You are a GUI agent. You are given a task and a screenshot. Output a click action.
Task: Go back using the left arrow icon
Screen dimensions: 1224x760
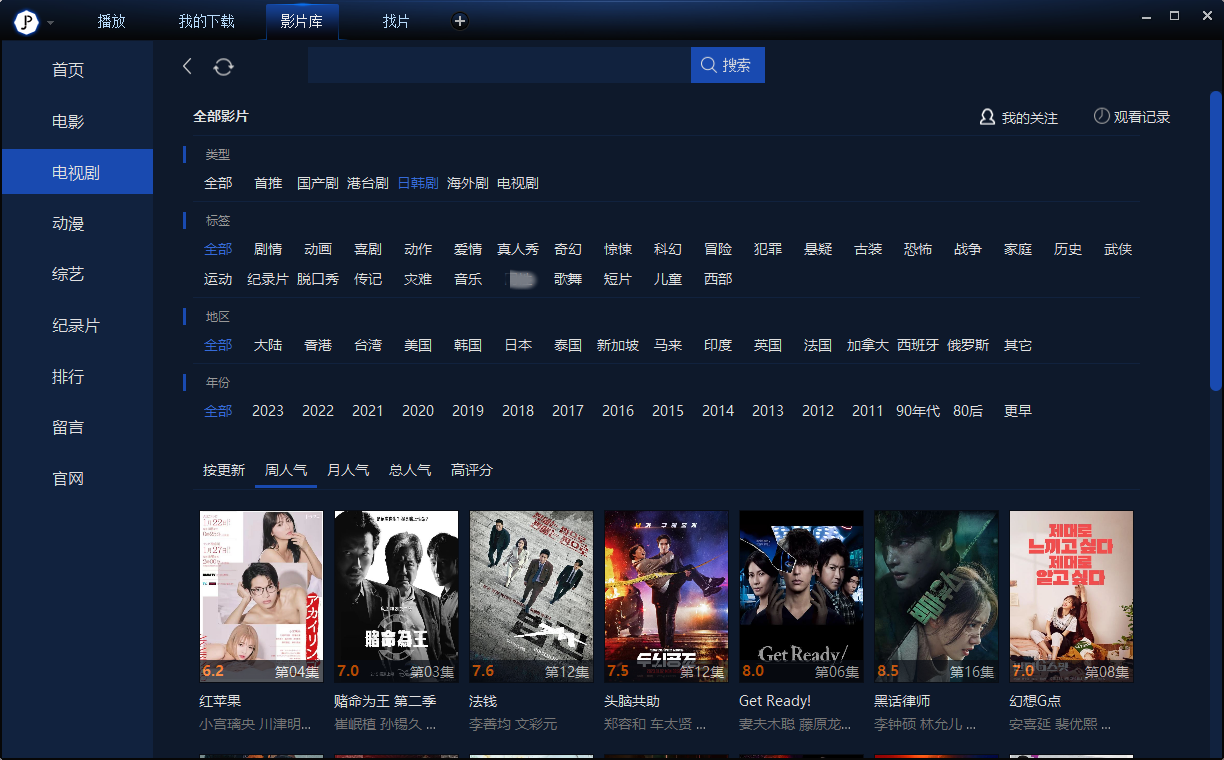point(187,66)
